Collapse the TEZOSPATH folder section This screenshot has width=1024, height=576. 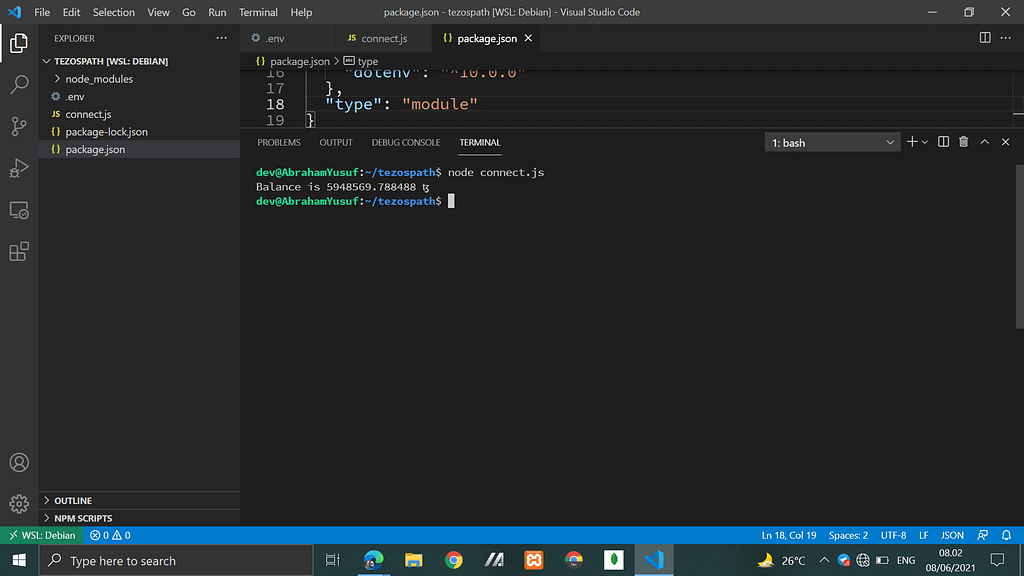coord(139,61)
